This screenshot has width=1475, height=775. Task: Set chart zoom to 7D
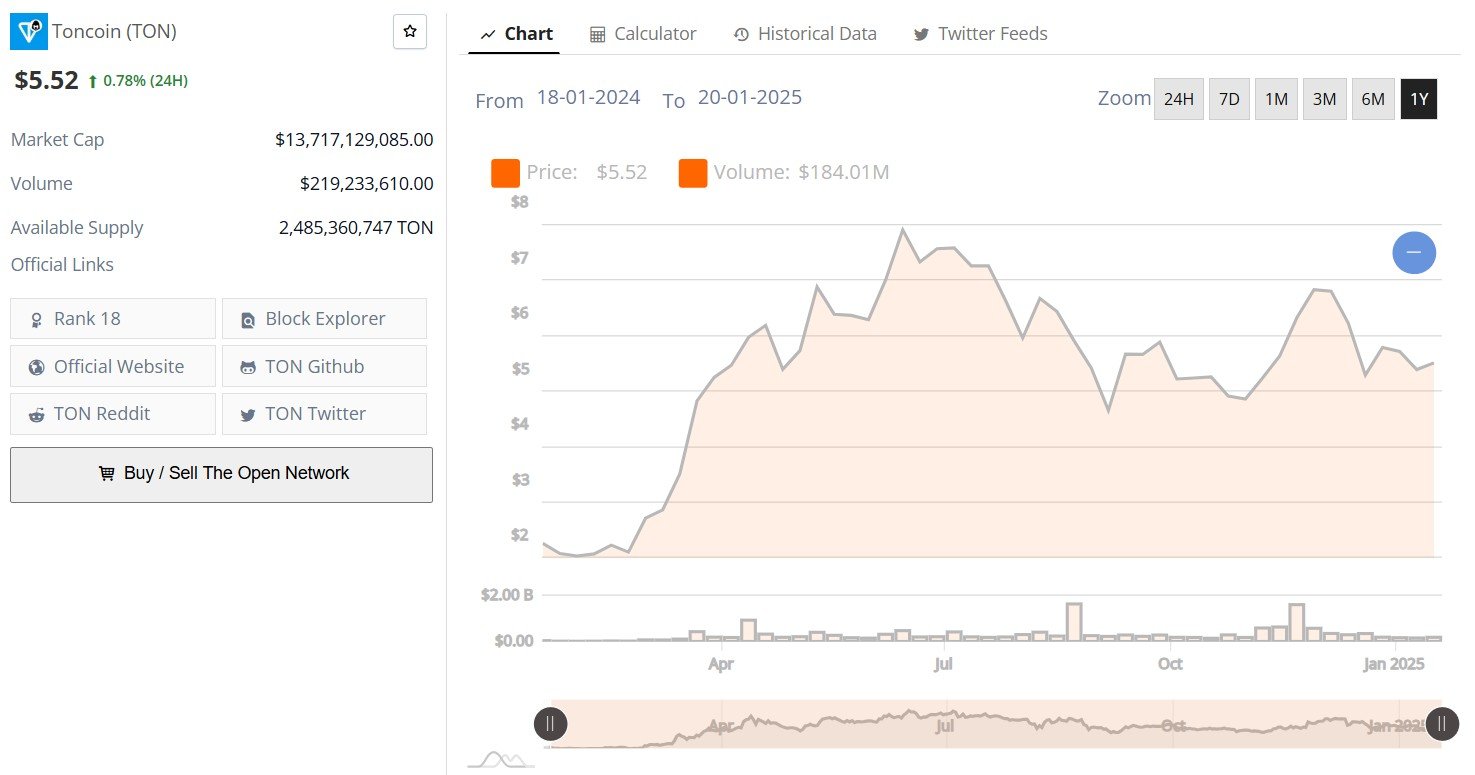[1230, 99]
